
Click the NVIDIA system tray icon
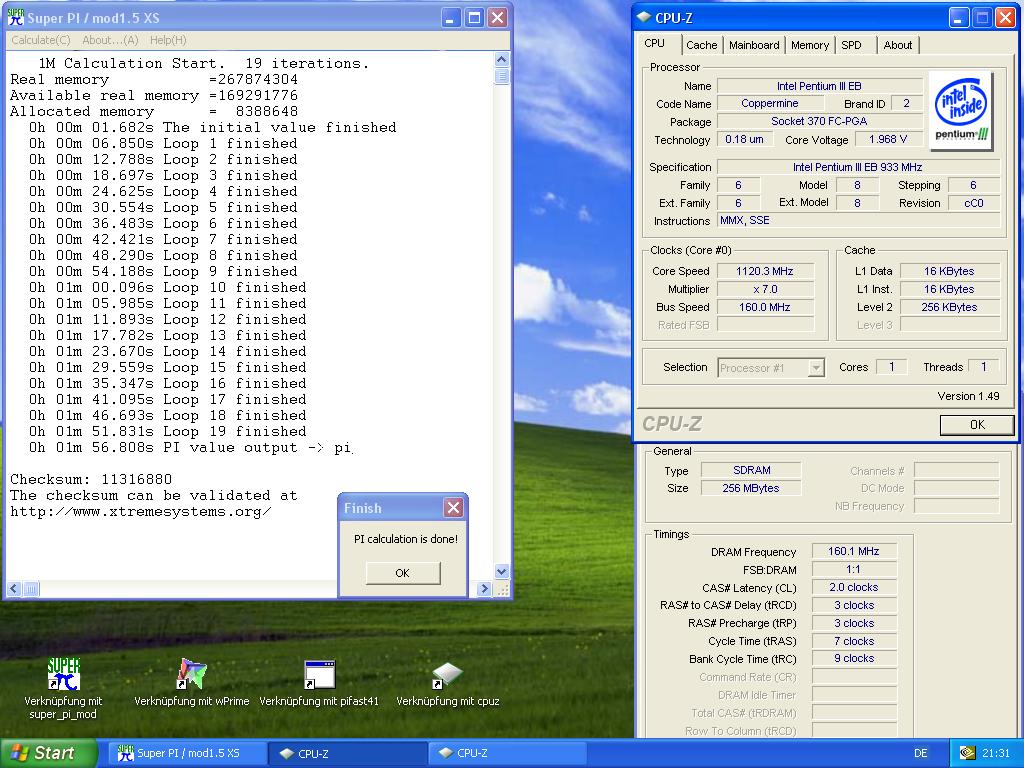click(967, 753)
